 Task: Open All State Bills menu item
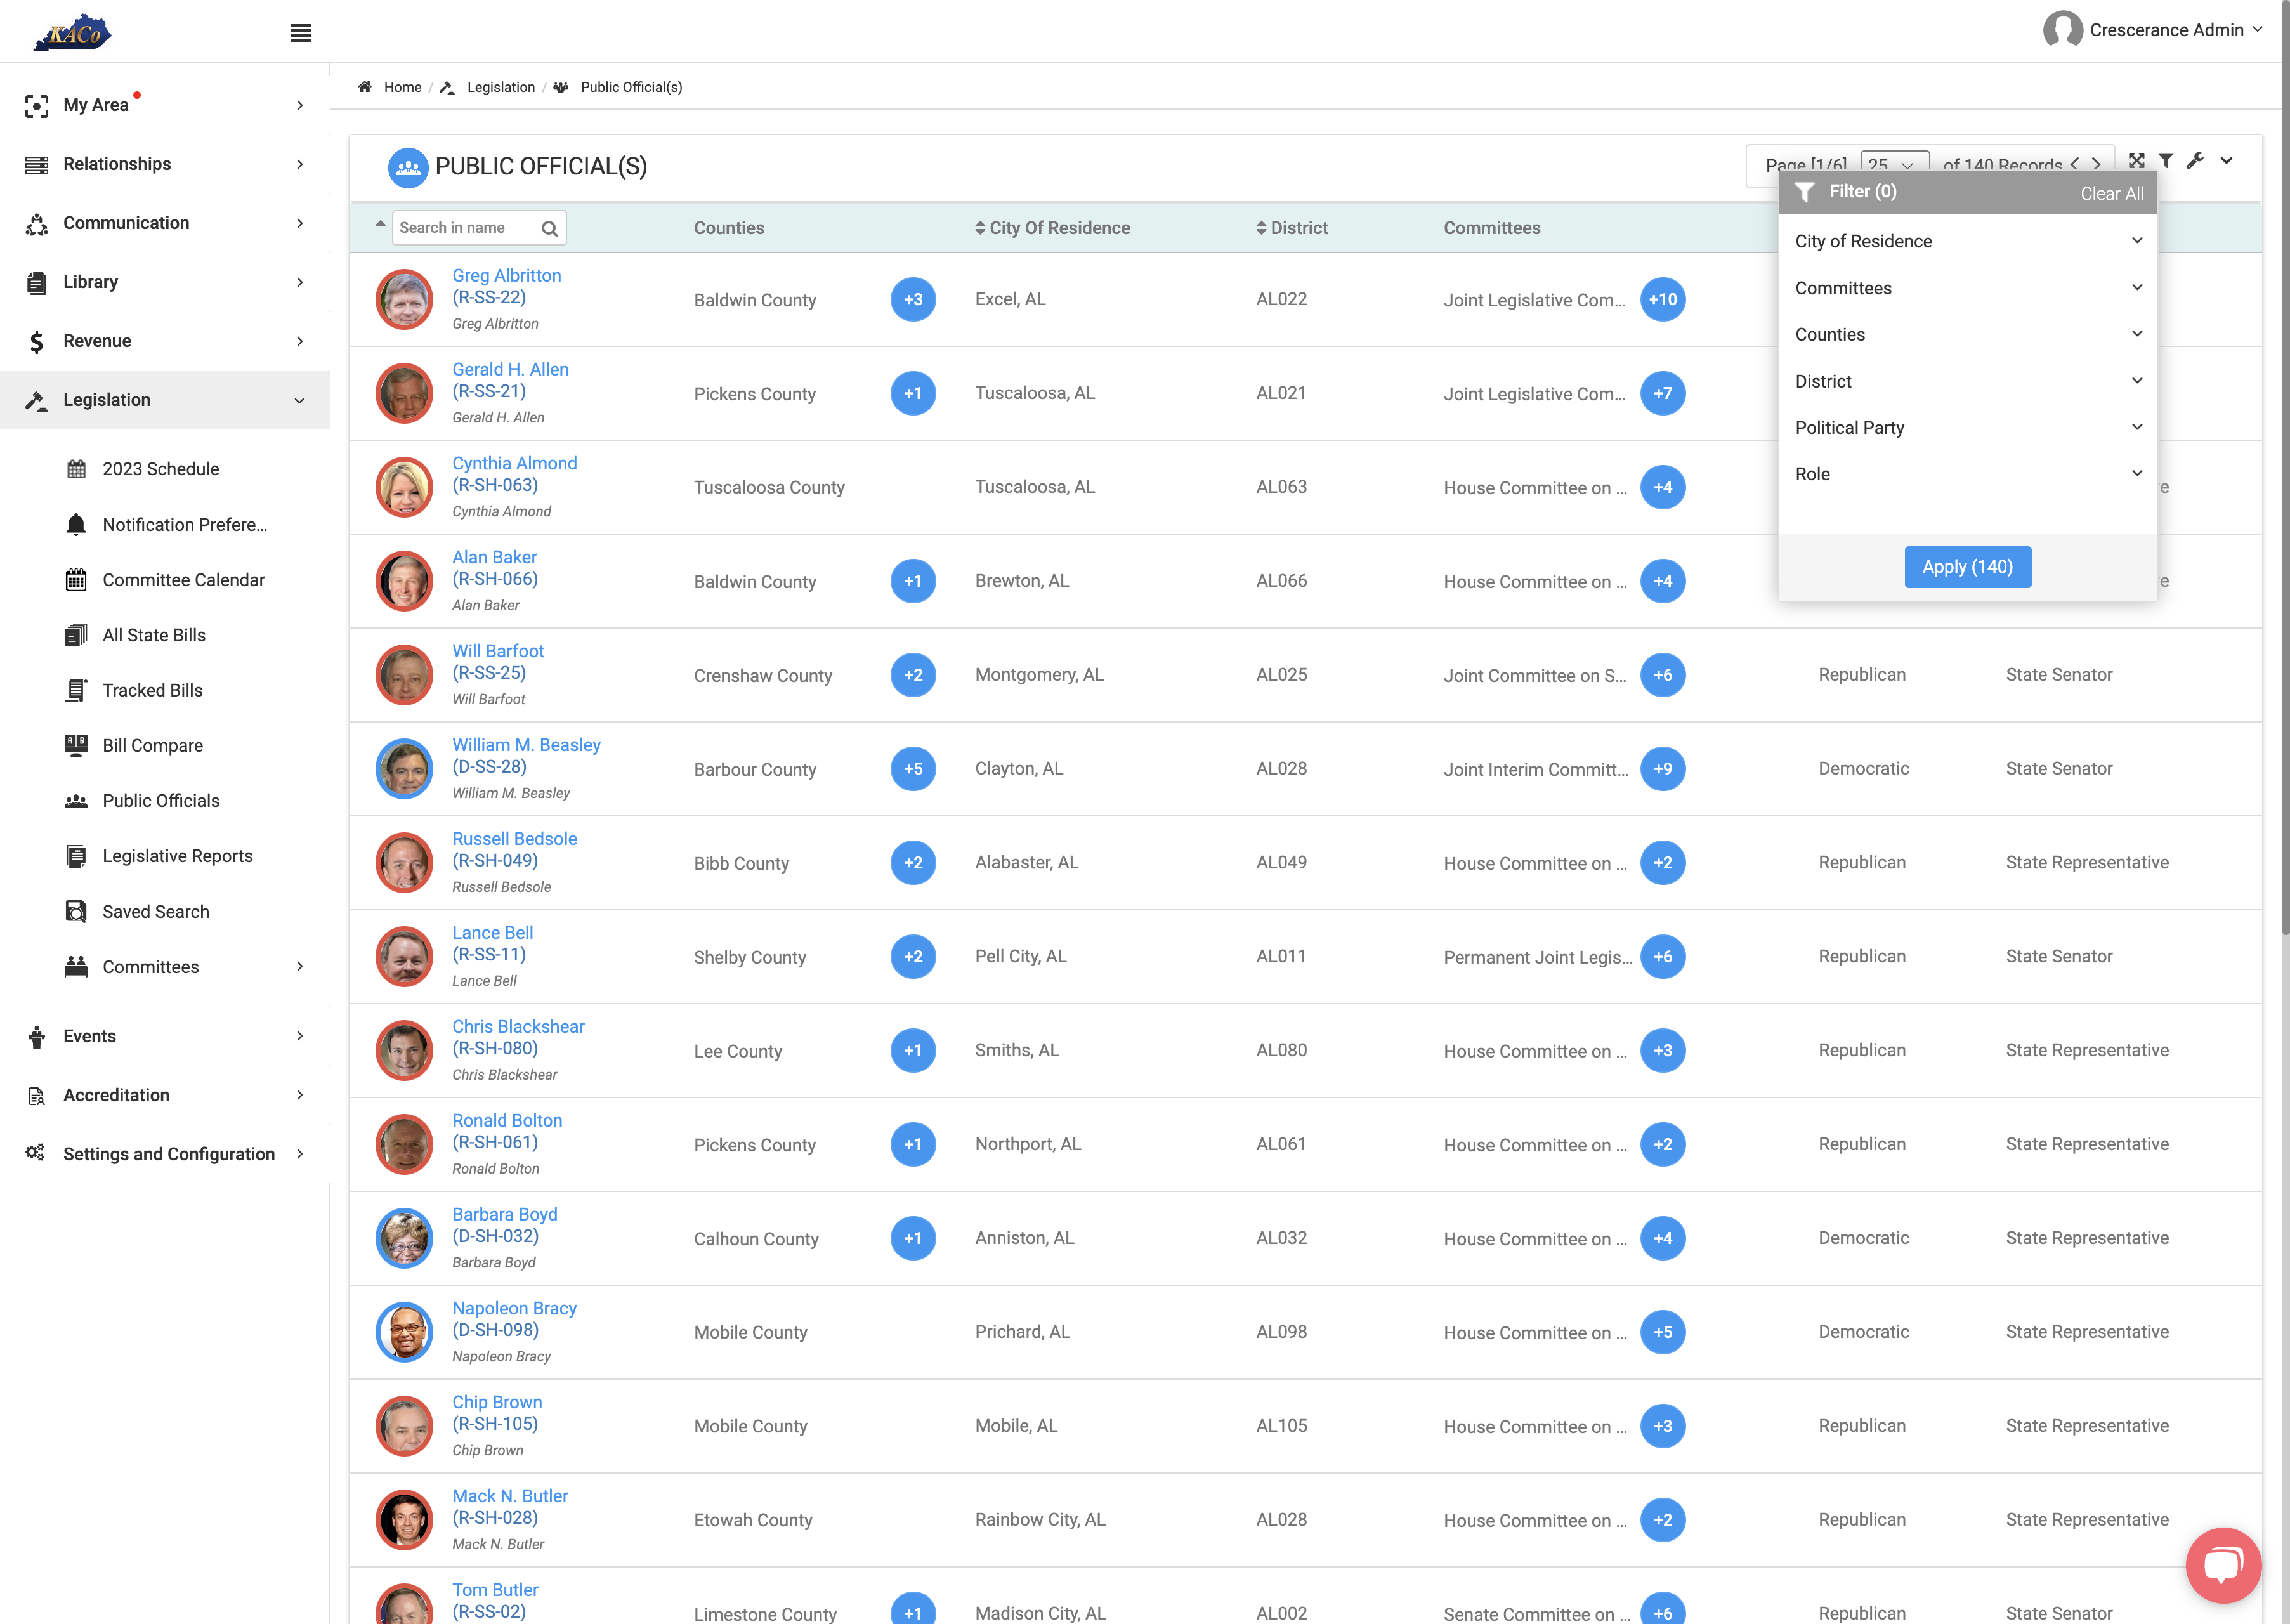coord(154,635)
